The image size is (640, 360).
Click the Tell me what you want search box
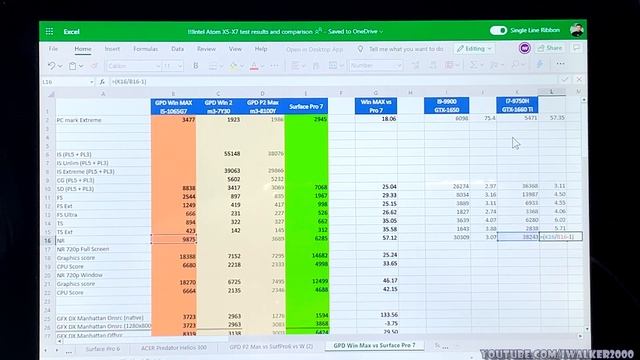[x=406, y=49]
